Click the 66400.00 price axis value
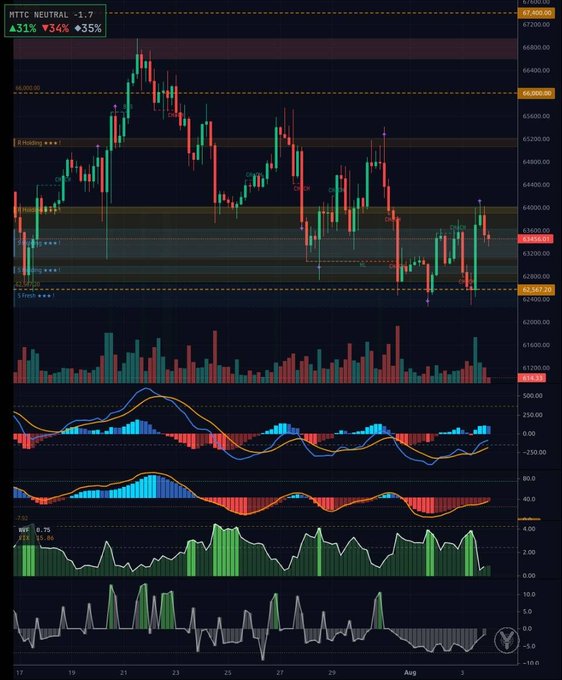Image resolution: width=562 pixels, height=680 pixels. (x=536, y=70)
